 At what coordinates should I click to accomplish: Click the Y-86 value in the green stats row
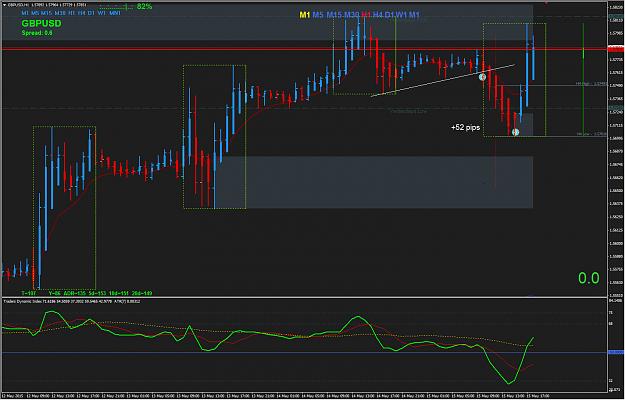[55, 293]
